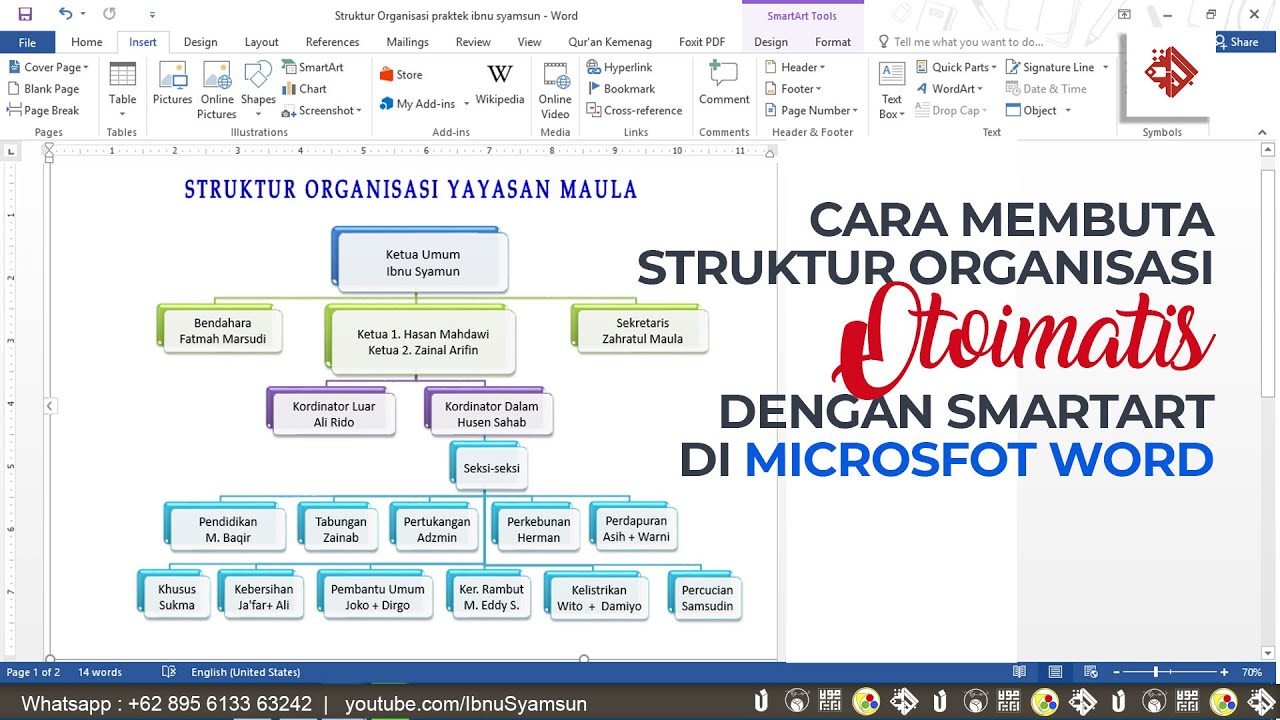Viewport: 1280px width, 720px height.
Task: Insert a Chart
Action: [304, 89]
